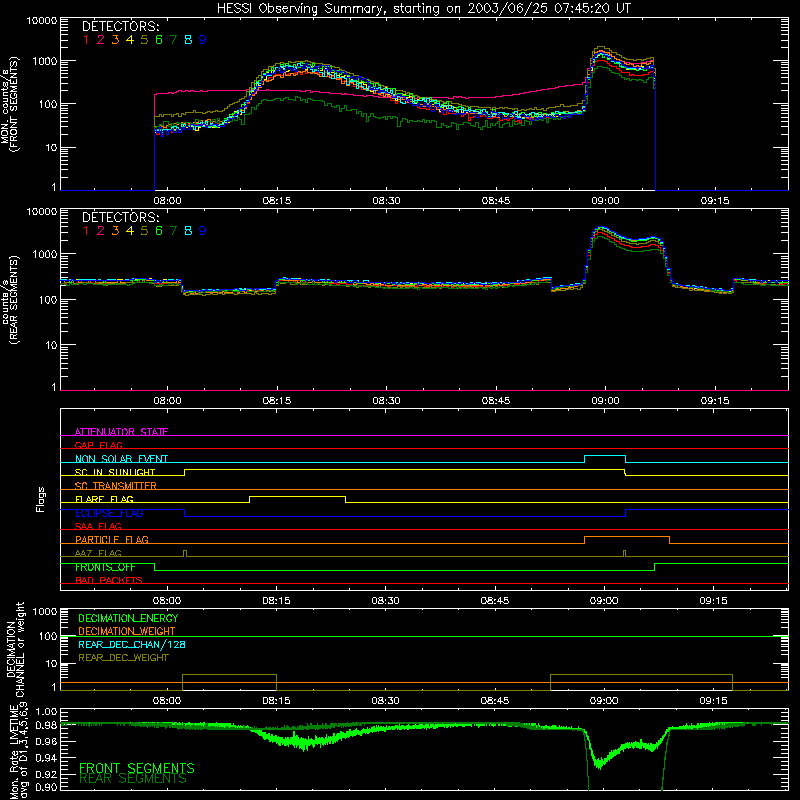Screen dimensions: 800x800
Task: Click the 08:45 tick label under the rear segments plot
Action: [x=496, y=401]
